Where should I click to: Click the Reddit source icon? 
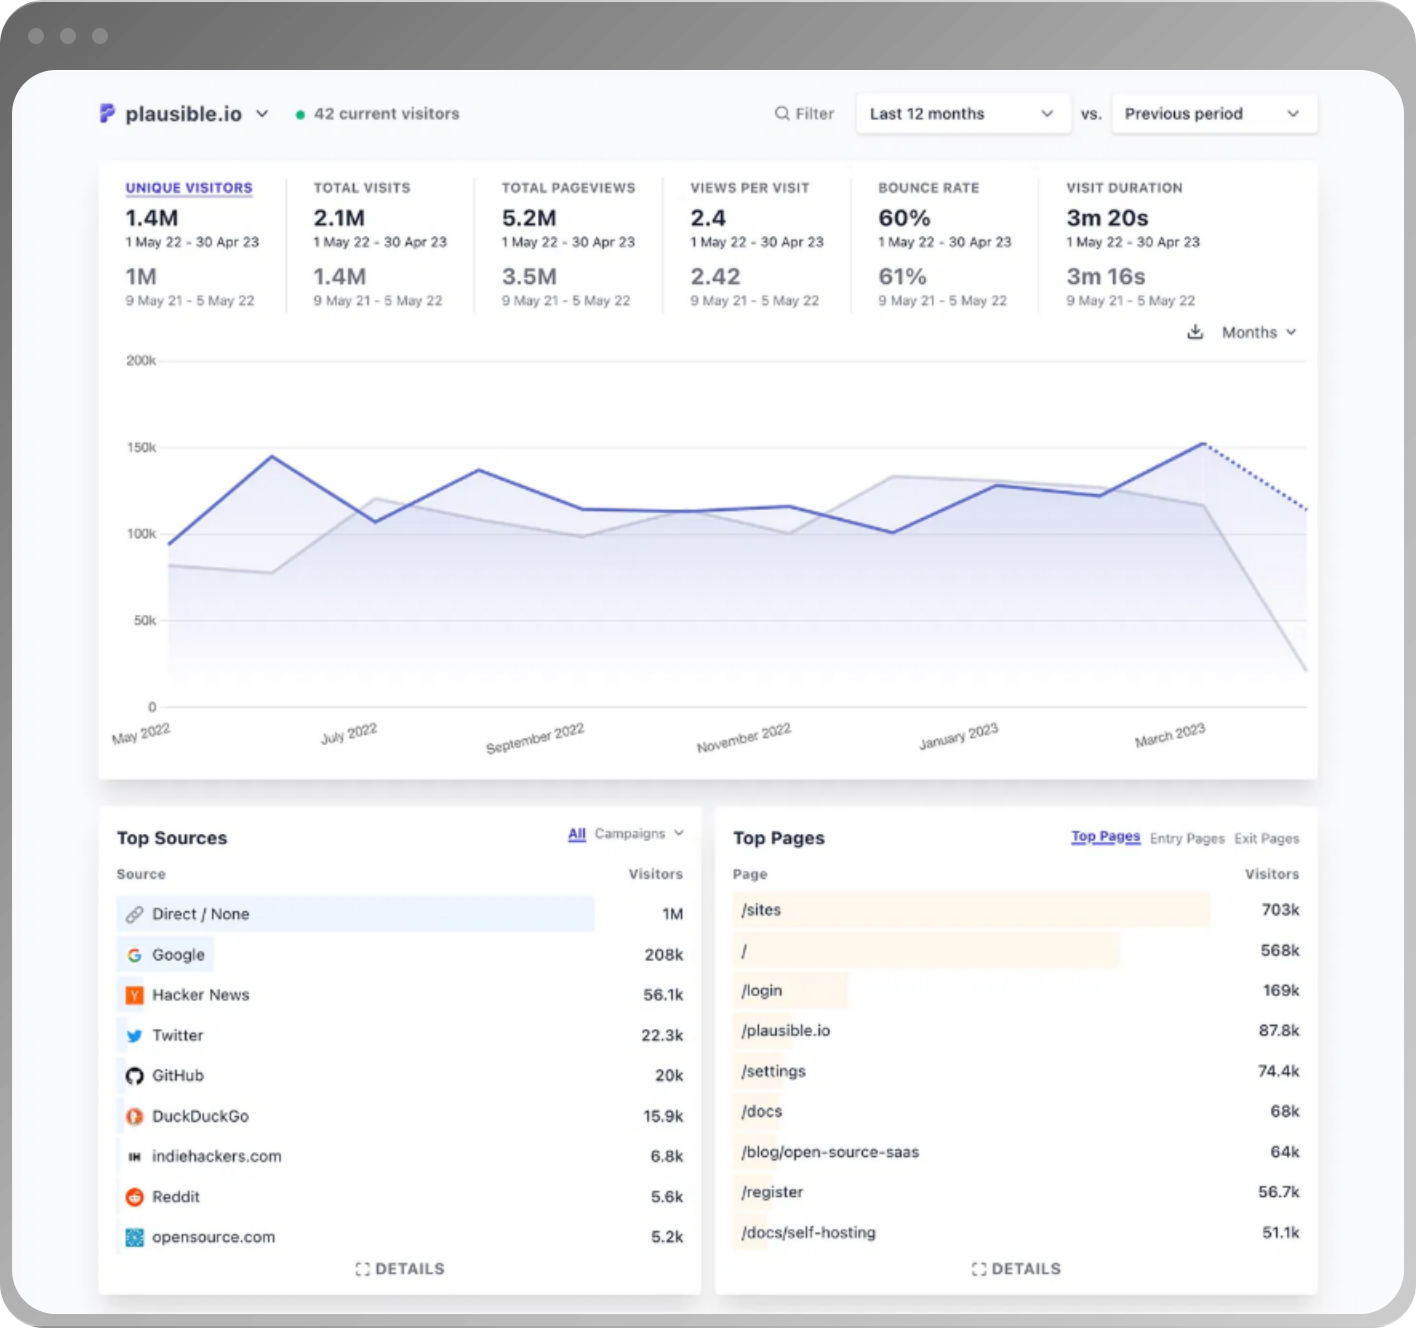click(135, 1197)
